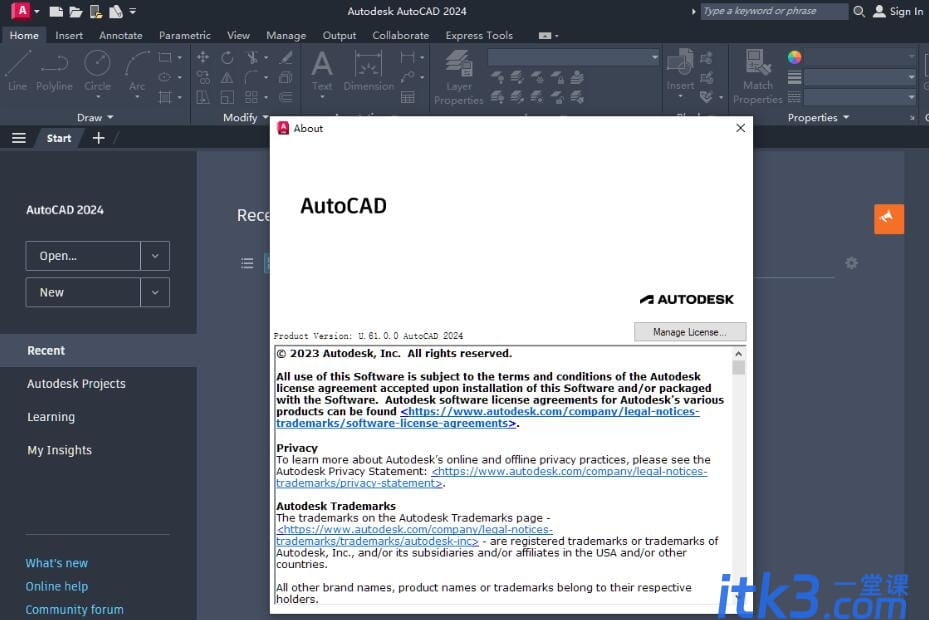
Task: Select the Trim scissors tool
Action: click(x=252, y=57)
